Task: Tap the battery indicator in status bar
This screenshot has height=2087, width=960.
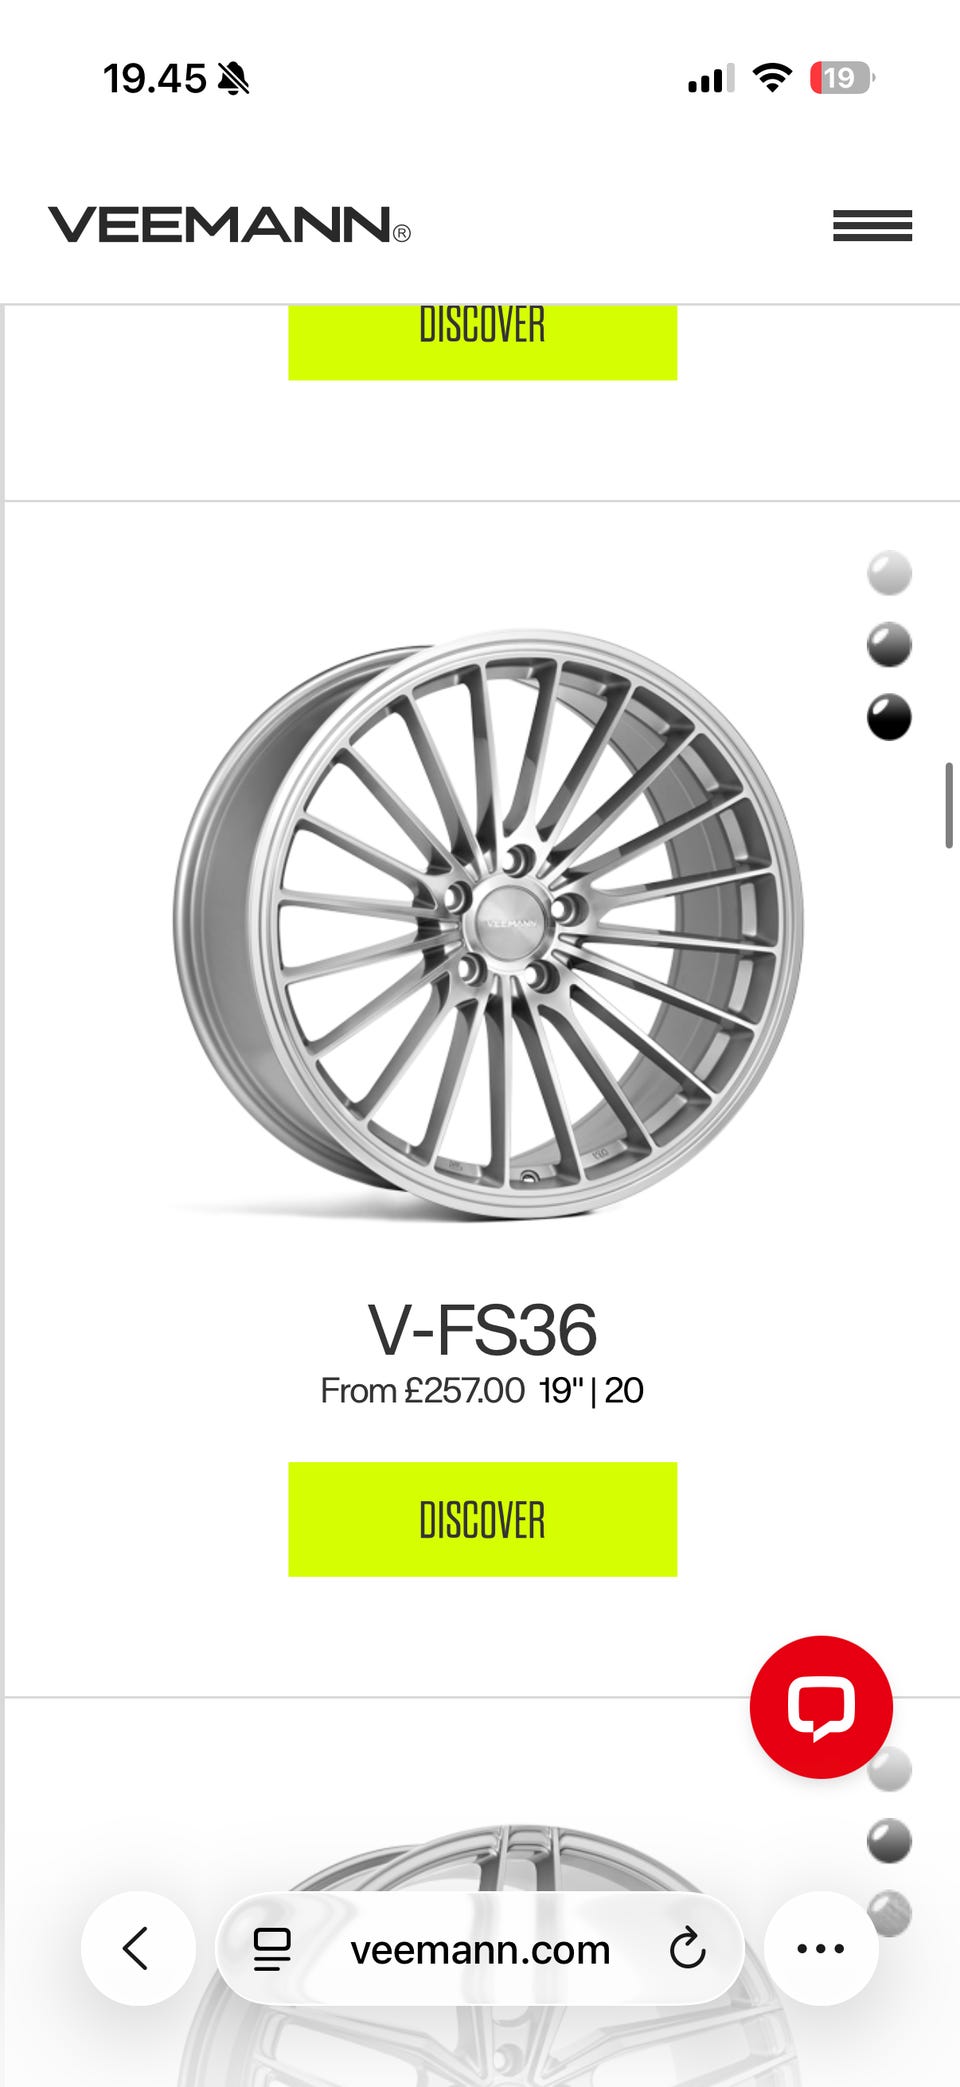Action: 842,78
